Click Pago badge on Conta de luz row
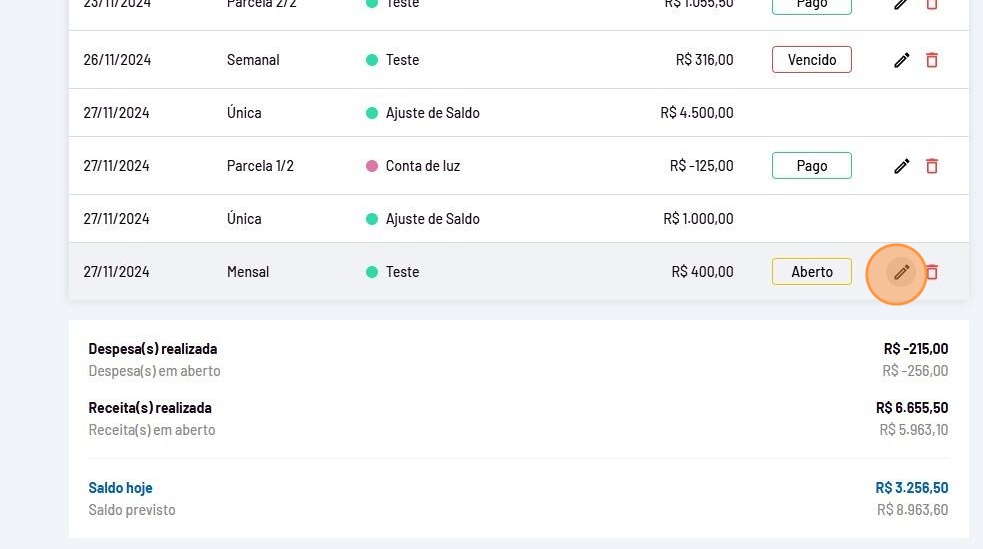Viewport: 983px width, 549px height. pos(811,166)
